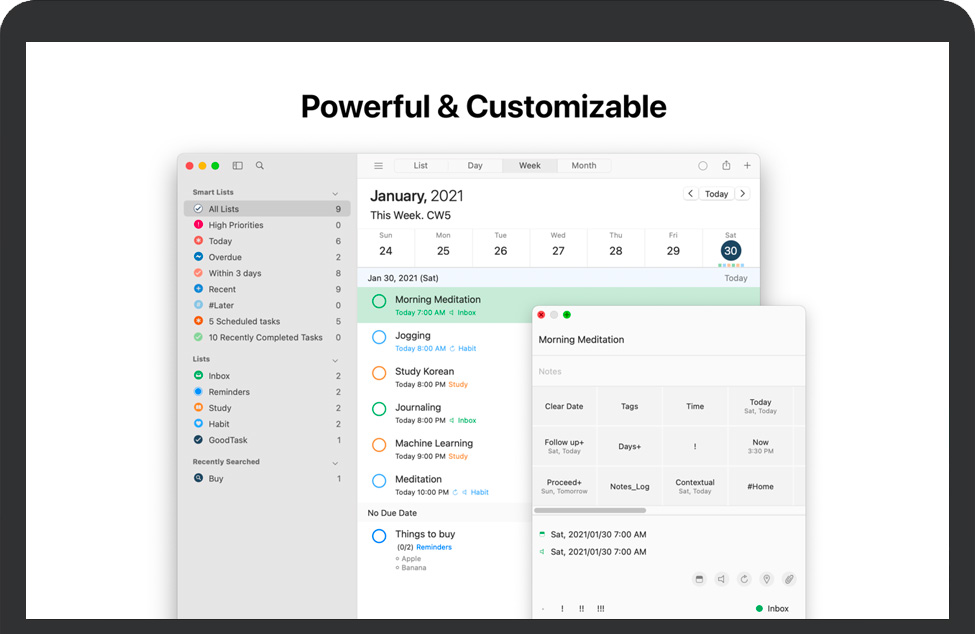Click the Today navigation button
This screenshot has width=975, height=634.
pyautogui.click(x=716, y=194)
